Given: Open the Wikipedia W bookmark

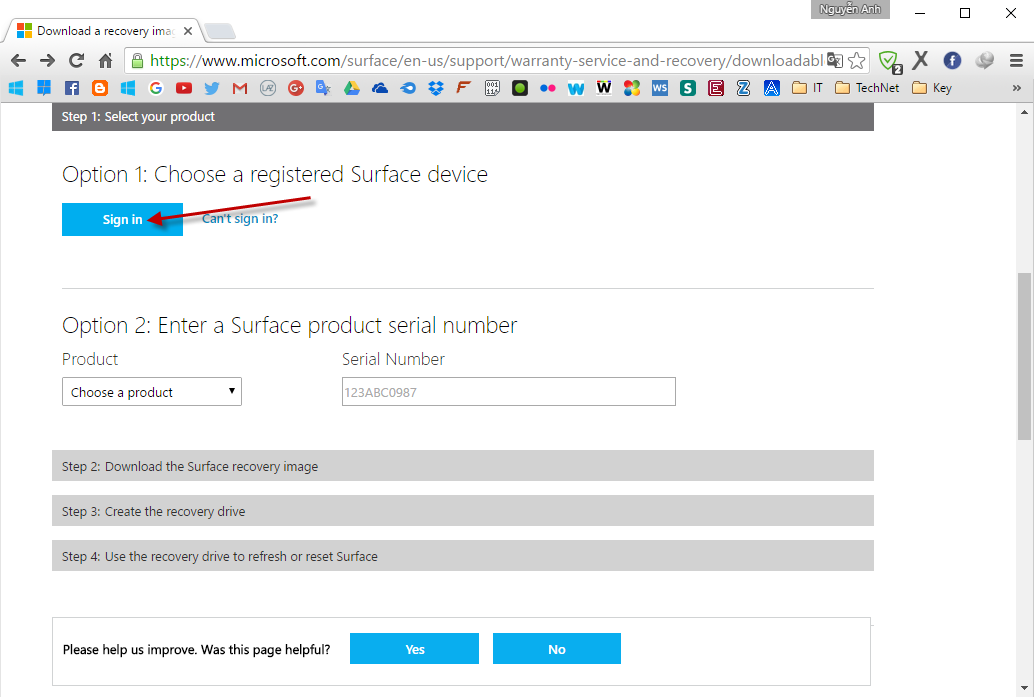Looking at the screenshot, I should pos(603,88).
